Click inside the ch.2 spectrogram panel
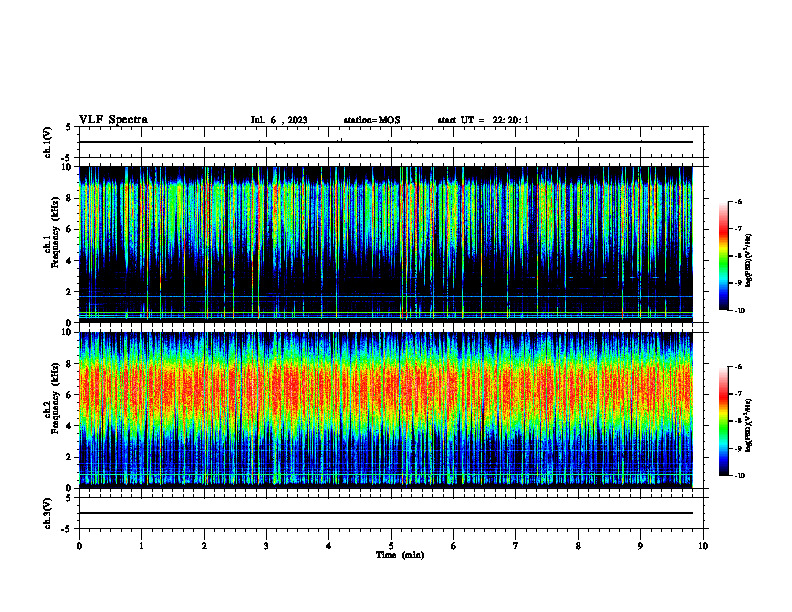The height and width of the screenshot is (612, 792). [386, 410]
